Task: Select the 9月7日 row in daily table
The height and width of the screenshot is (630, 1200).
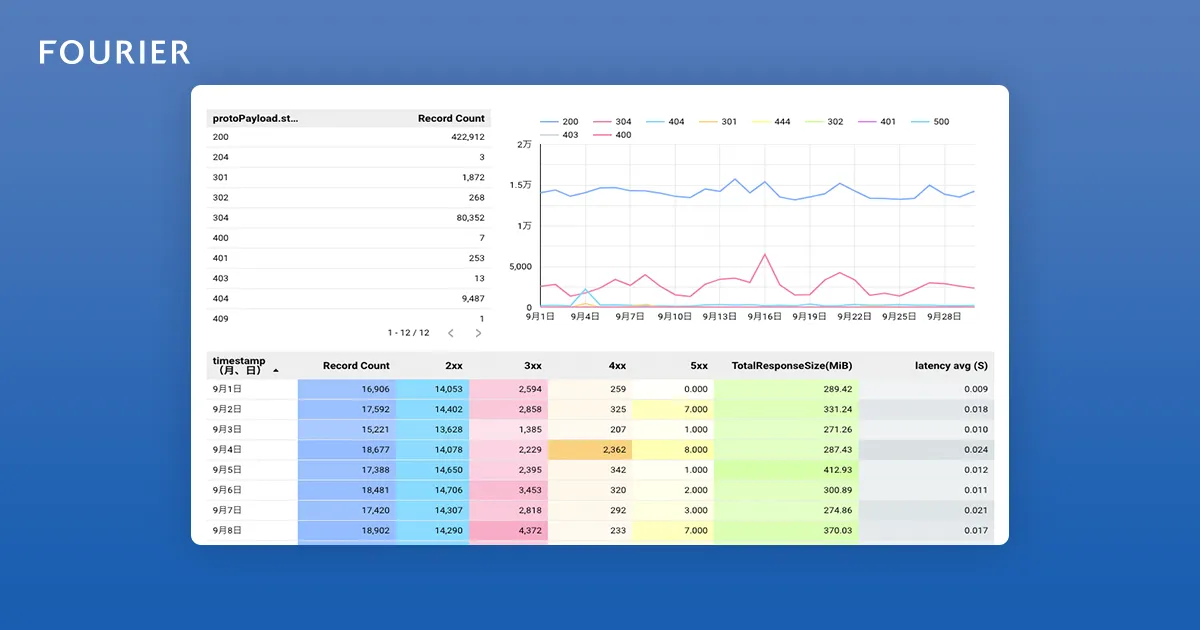Action: [600, 510]
